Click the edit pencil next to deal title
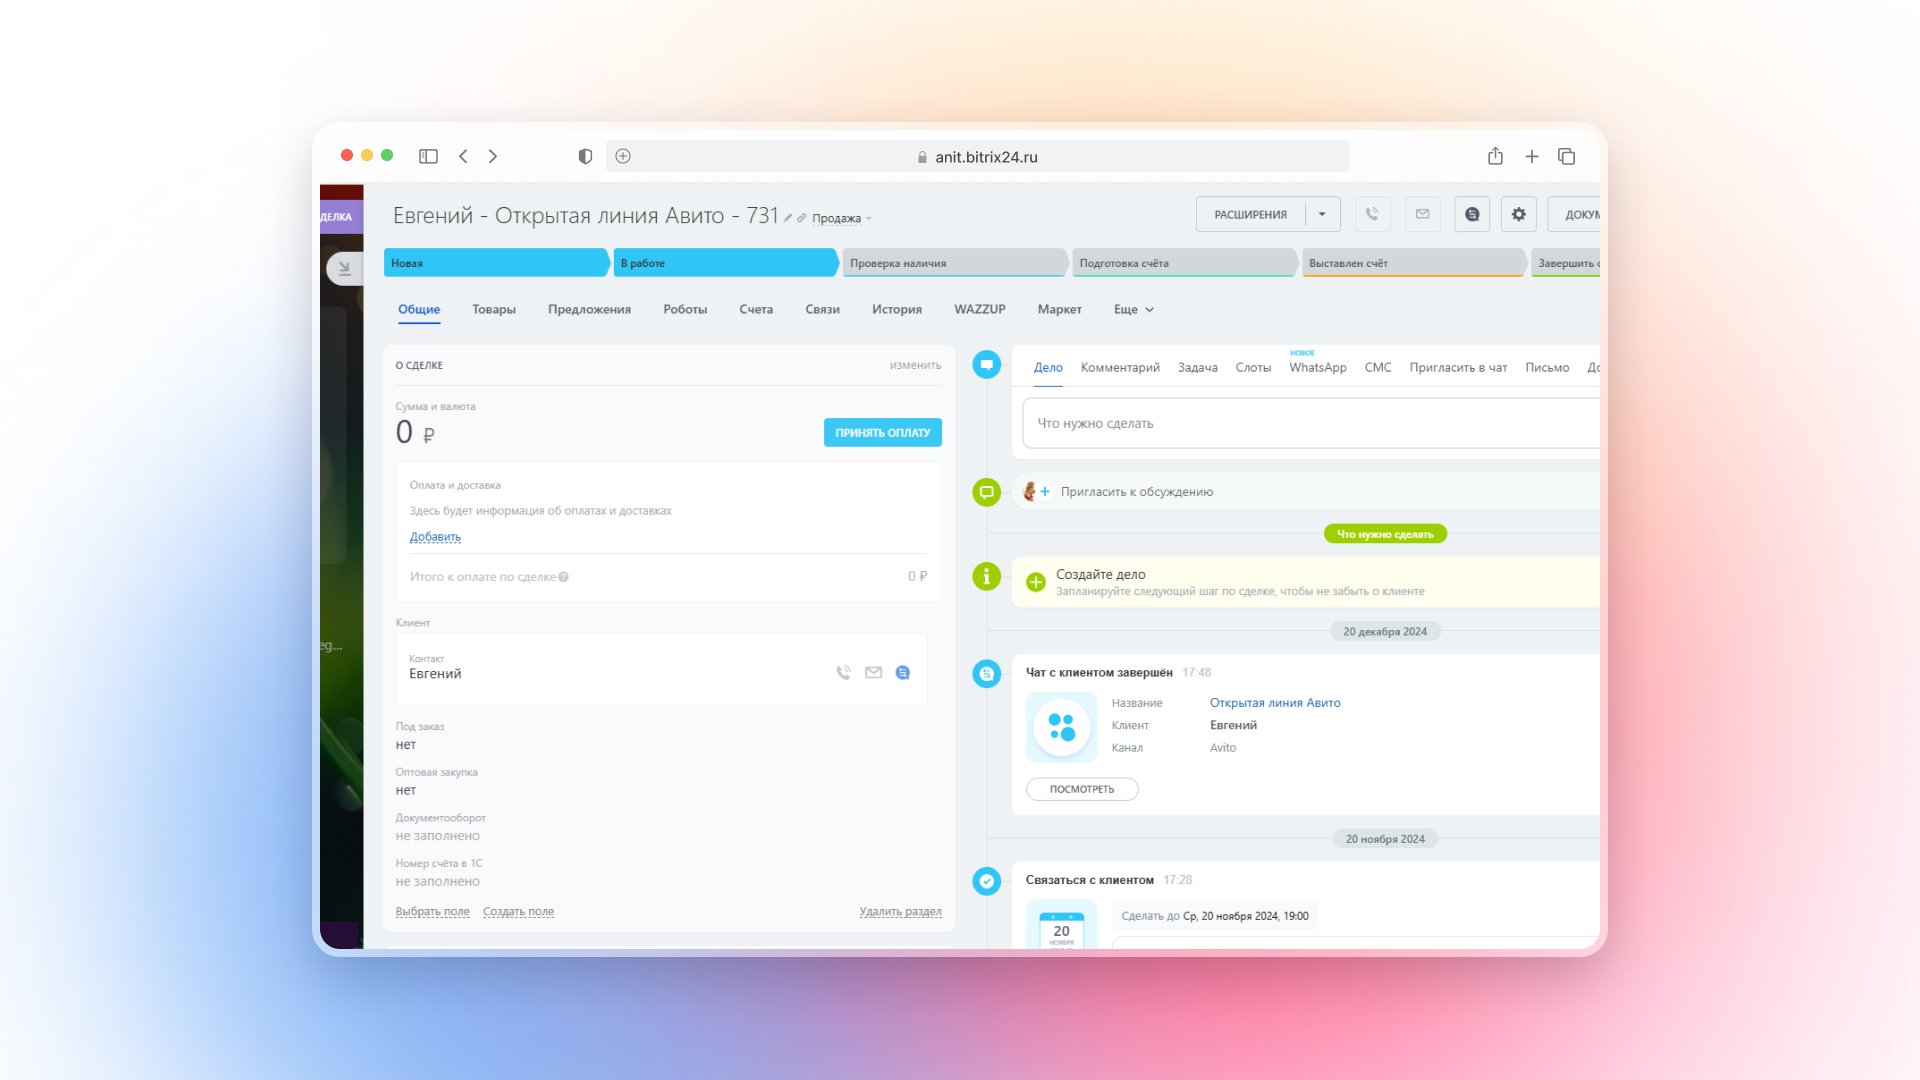 788,218
